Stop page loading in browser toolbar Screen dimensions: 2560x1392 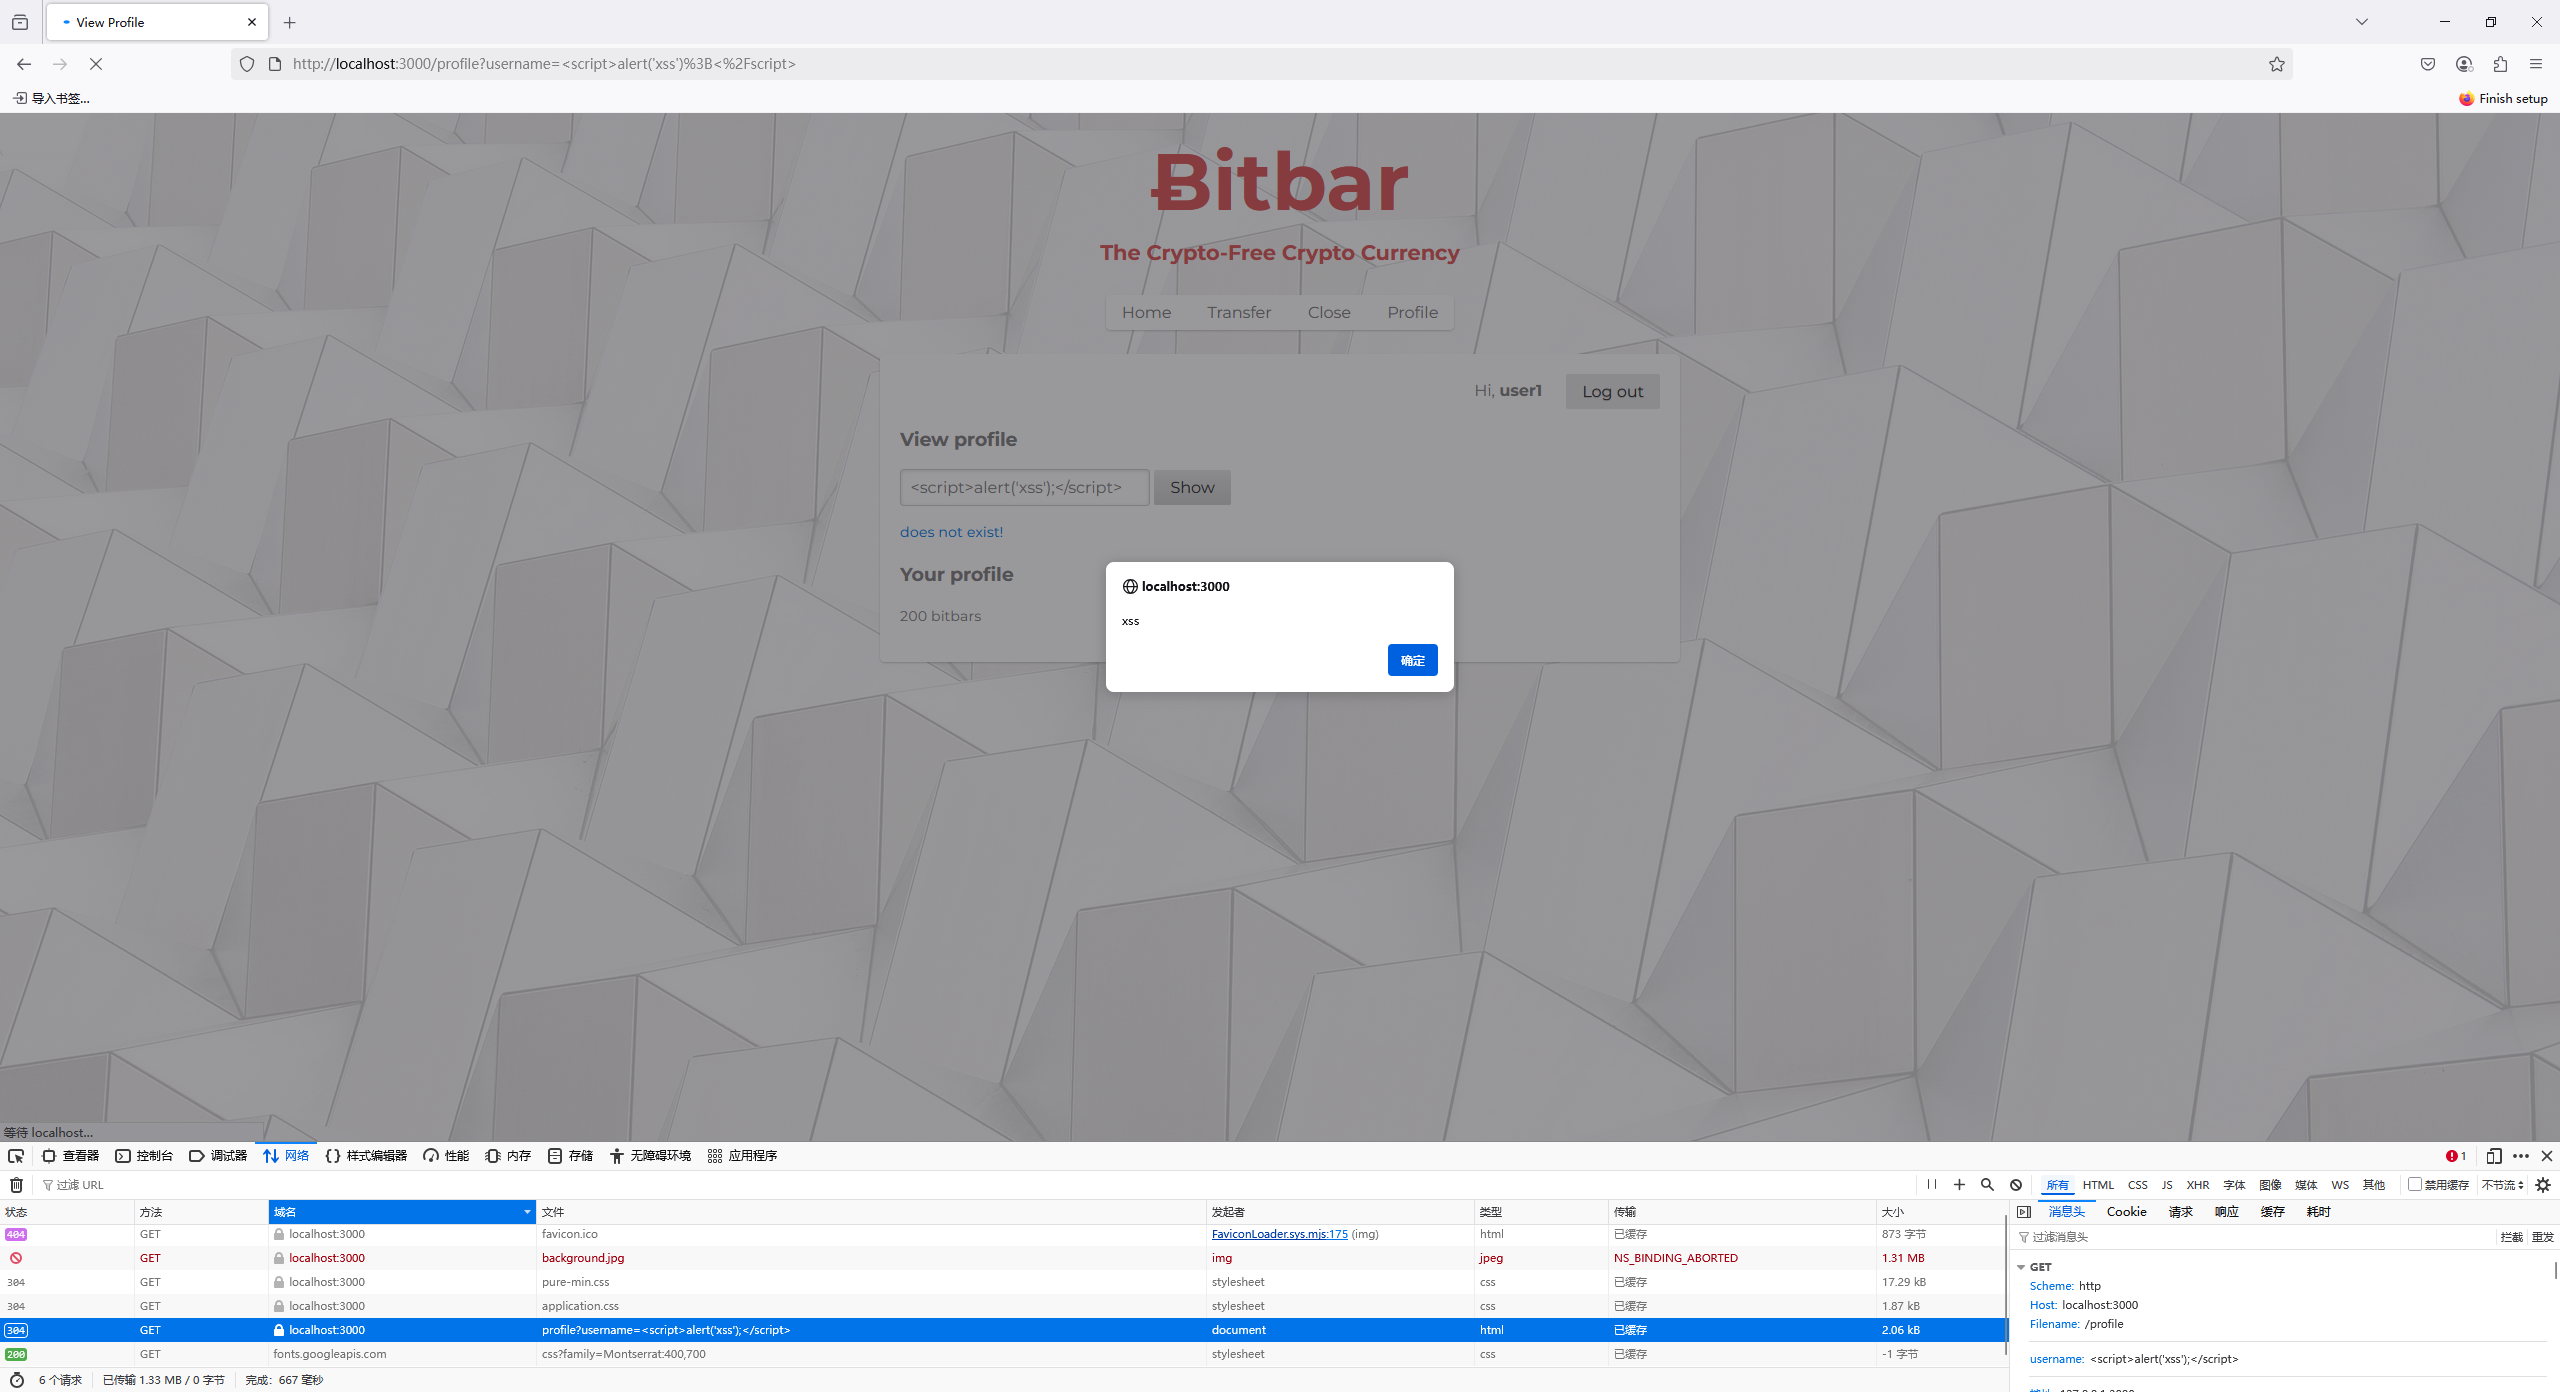[96, 64]
